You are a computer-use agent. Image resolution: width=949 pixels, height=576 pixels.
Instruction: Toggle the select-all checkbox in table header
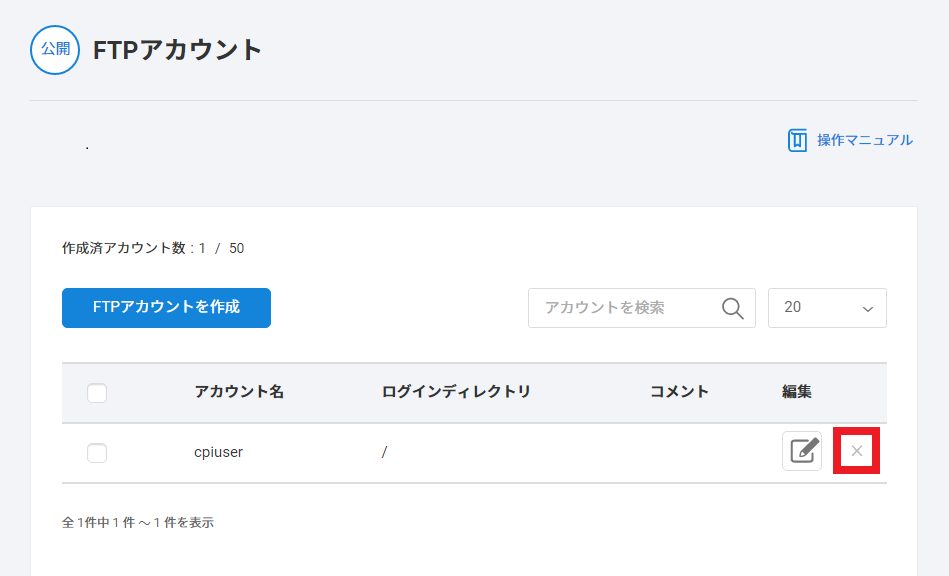(x=97, y=393)
